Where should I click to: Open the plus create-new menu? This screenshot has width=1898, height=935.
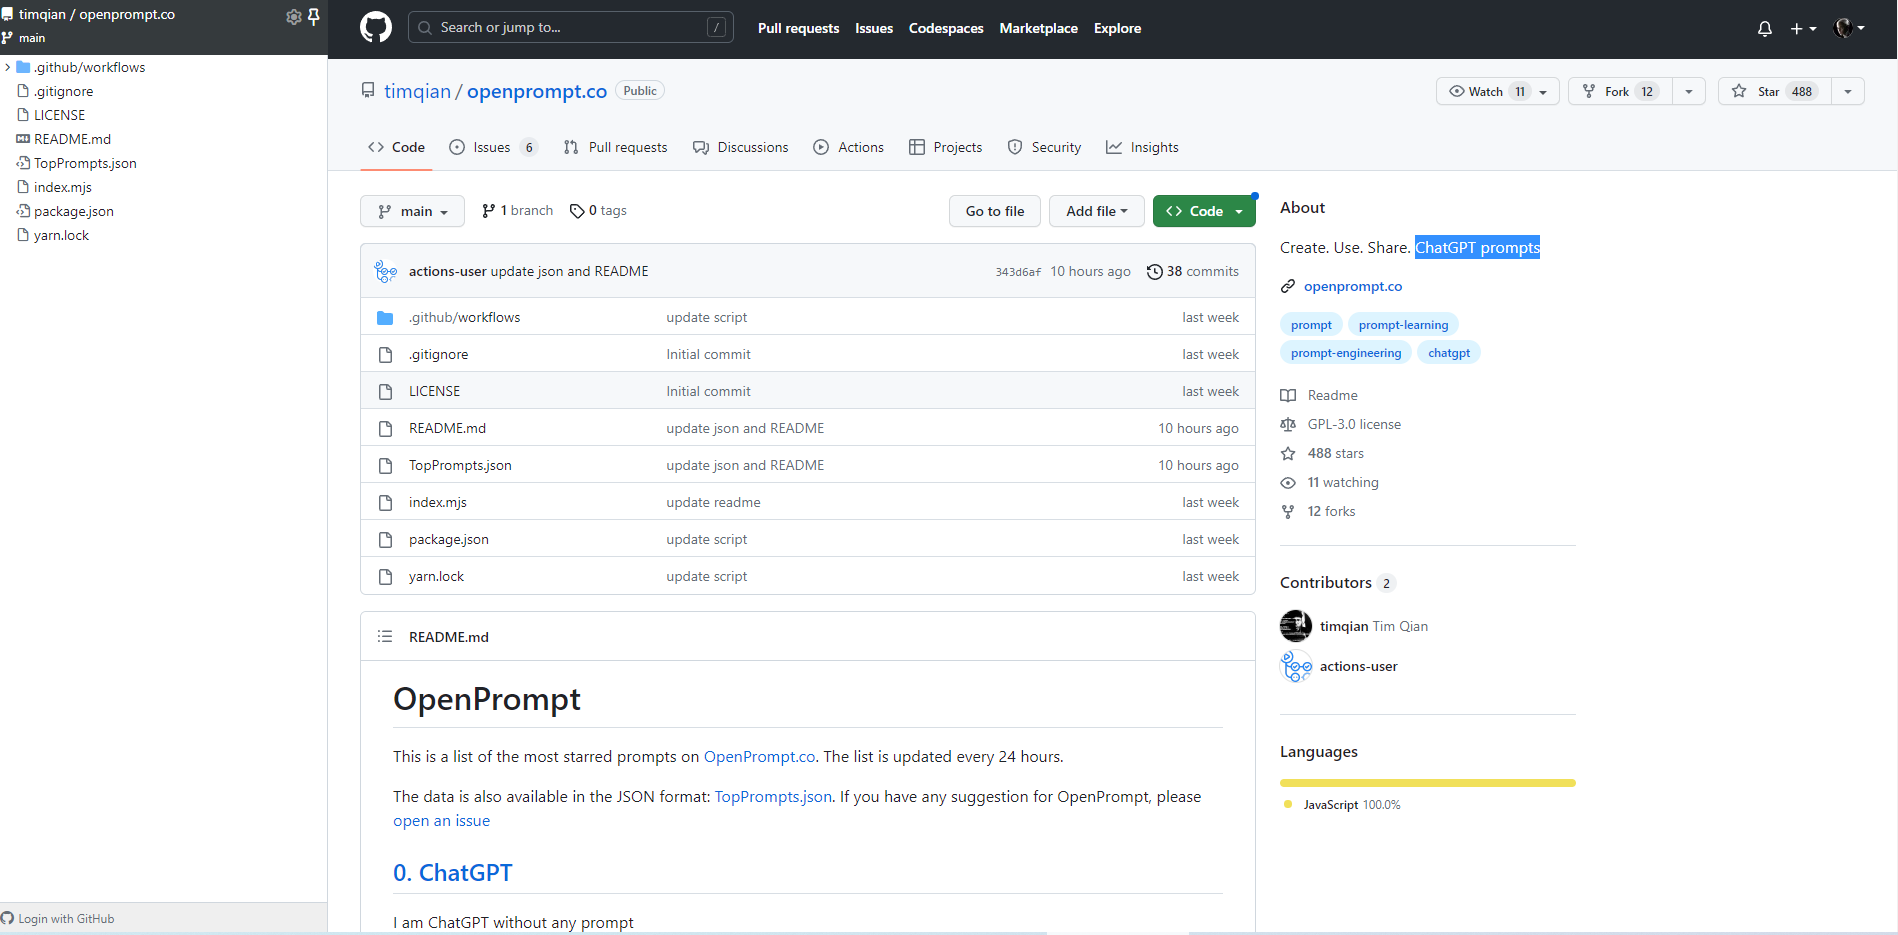(x=1803, y=29)
